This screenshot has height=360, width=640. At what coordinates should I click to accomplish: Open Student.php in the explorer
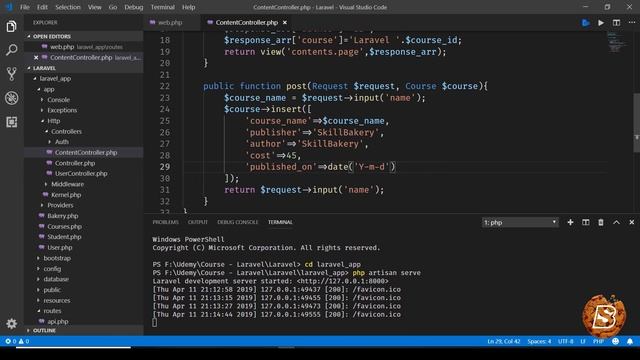64,237
